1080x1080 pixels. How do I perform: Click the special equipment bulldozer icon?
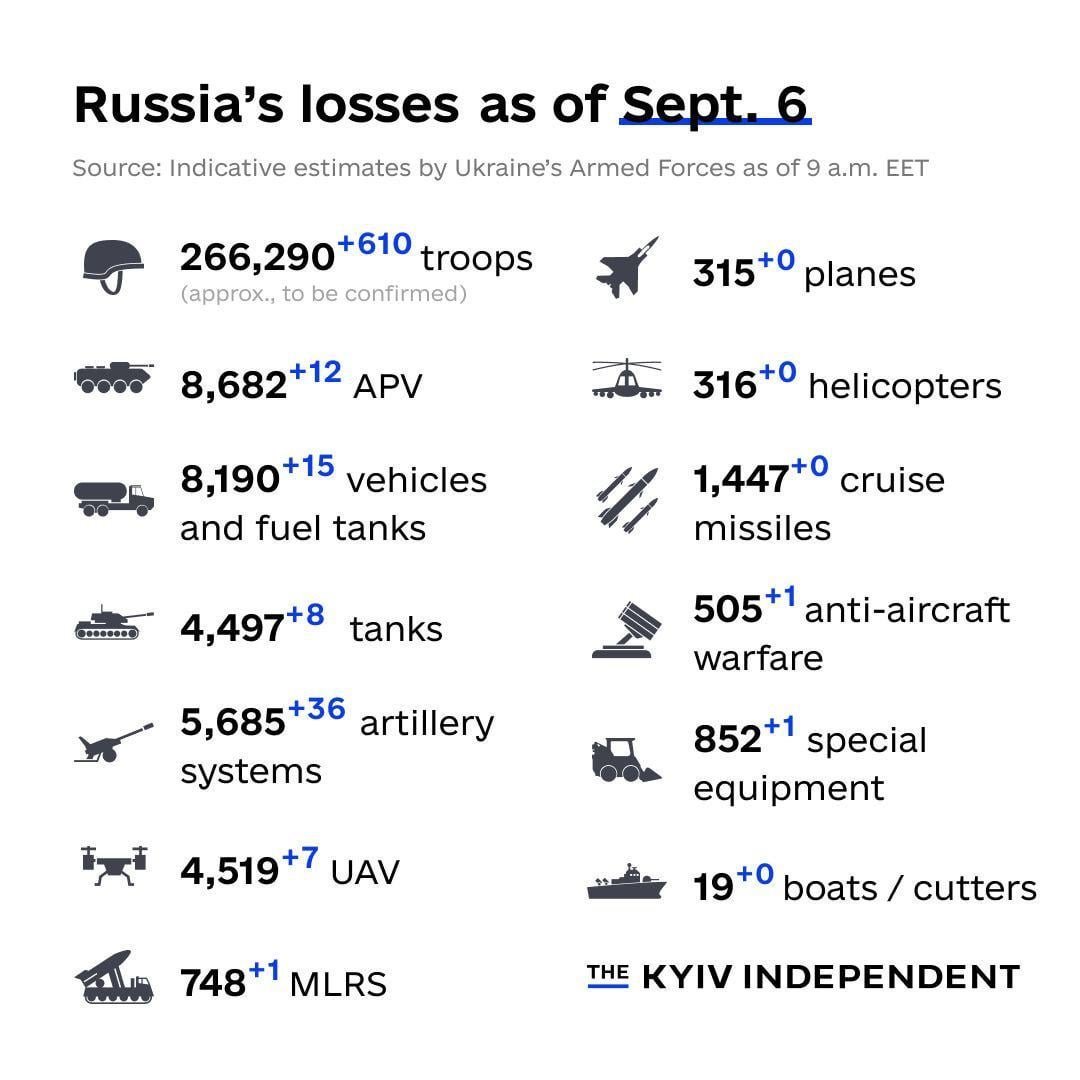[x=626, y=760]
